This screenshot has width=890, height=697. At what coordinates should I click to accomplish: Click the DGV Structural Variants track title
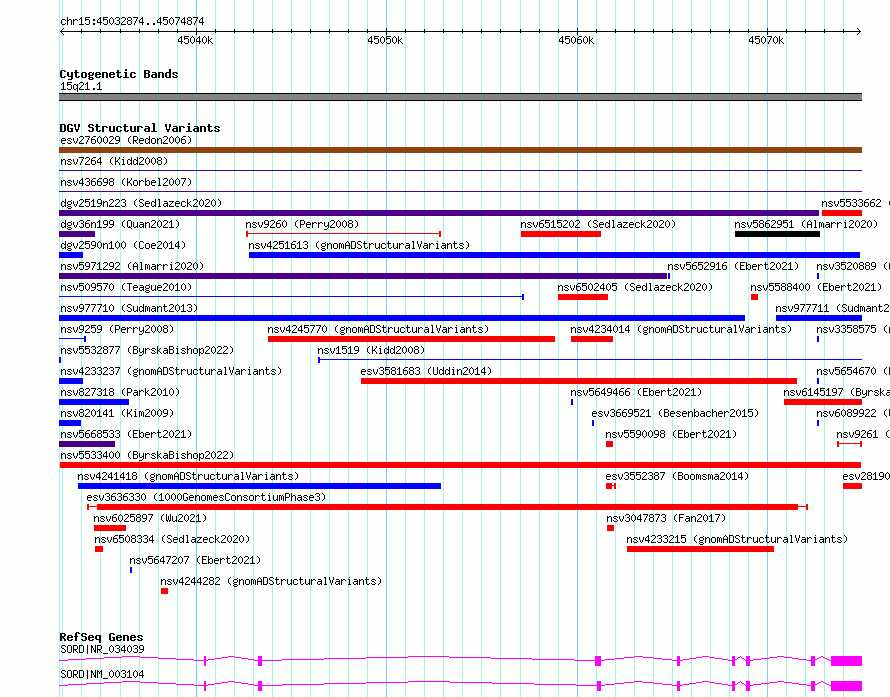[x=140, y=128]
